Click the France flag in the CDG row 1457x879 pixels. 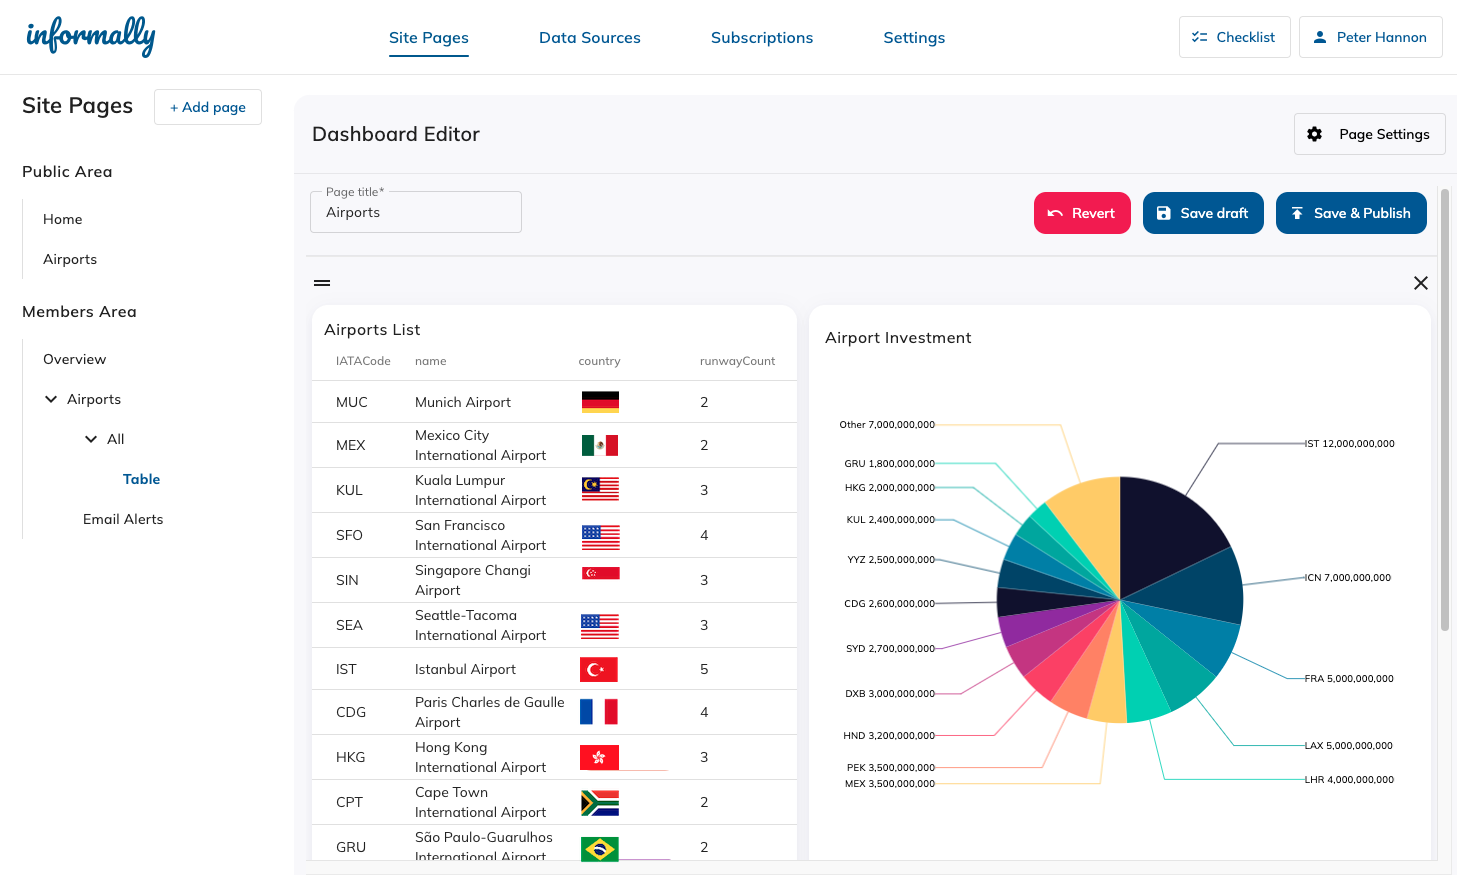pyautogui.click(x=599, y=712)
